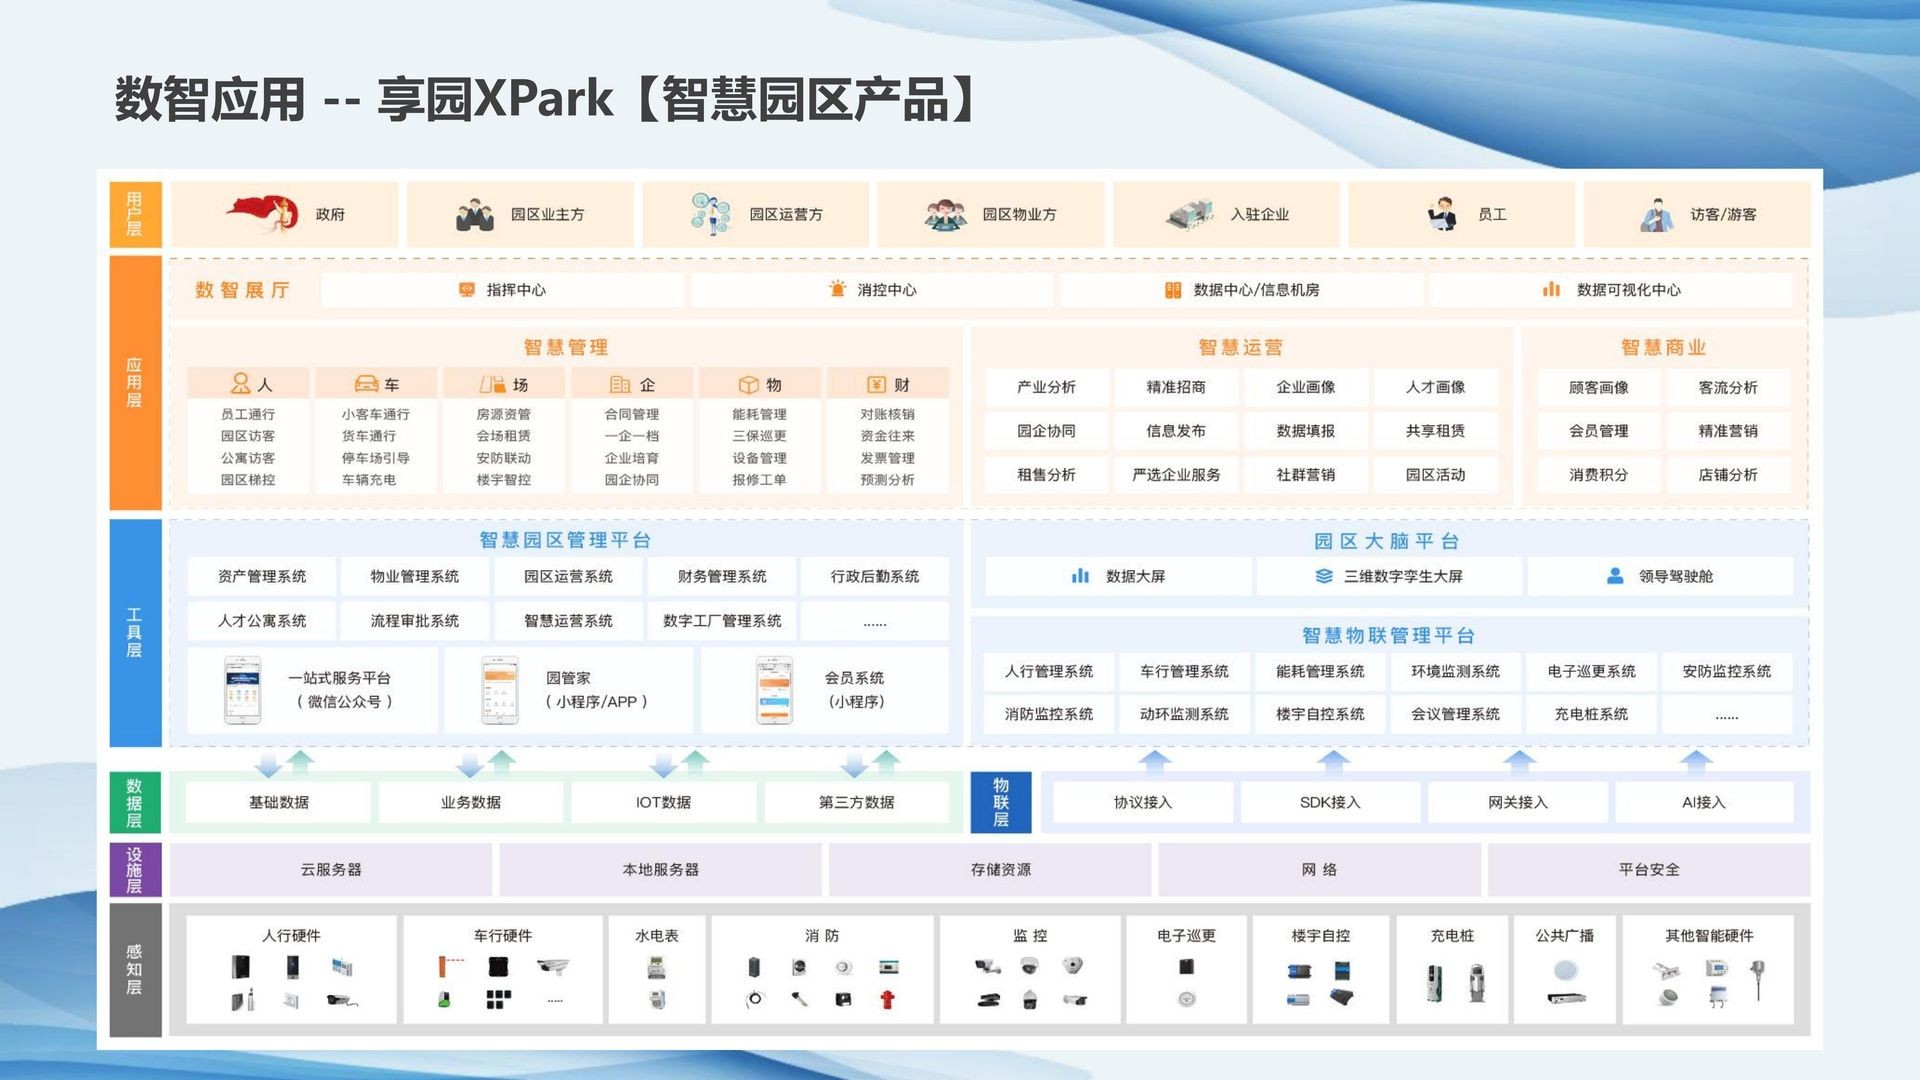Click the 数据中心/信息机房 server icon
1920x1080 pixels.
1173,290
